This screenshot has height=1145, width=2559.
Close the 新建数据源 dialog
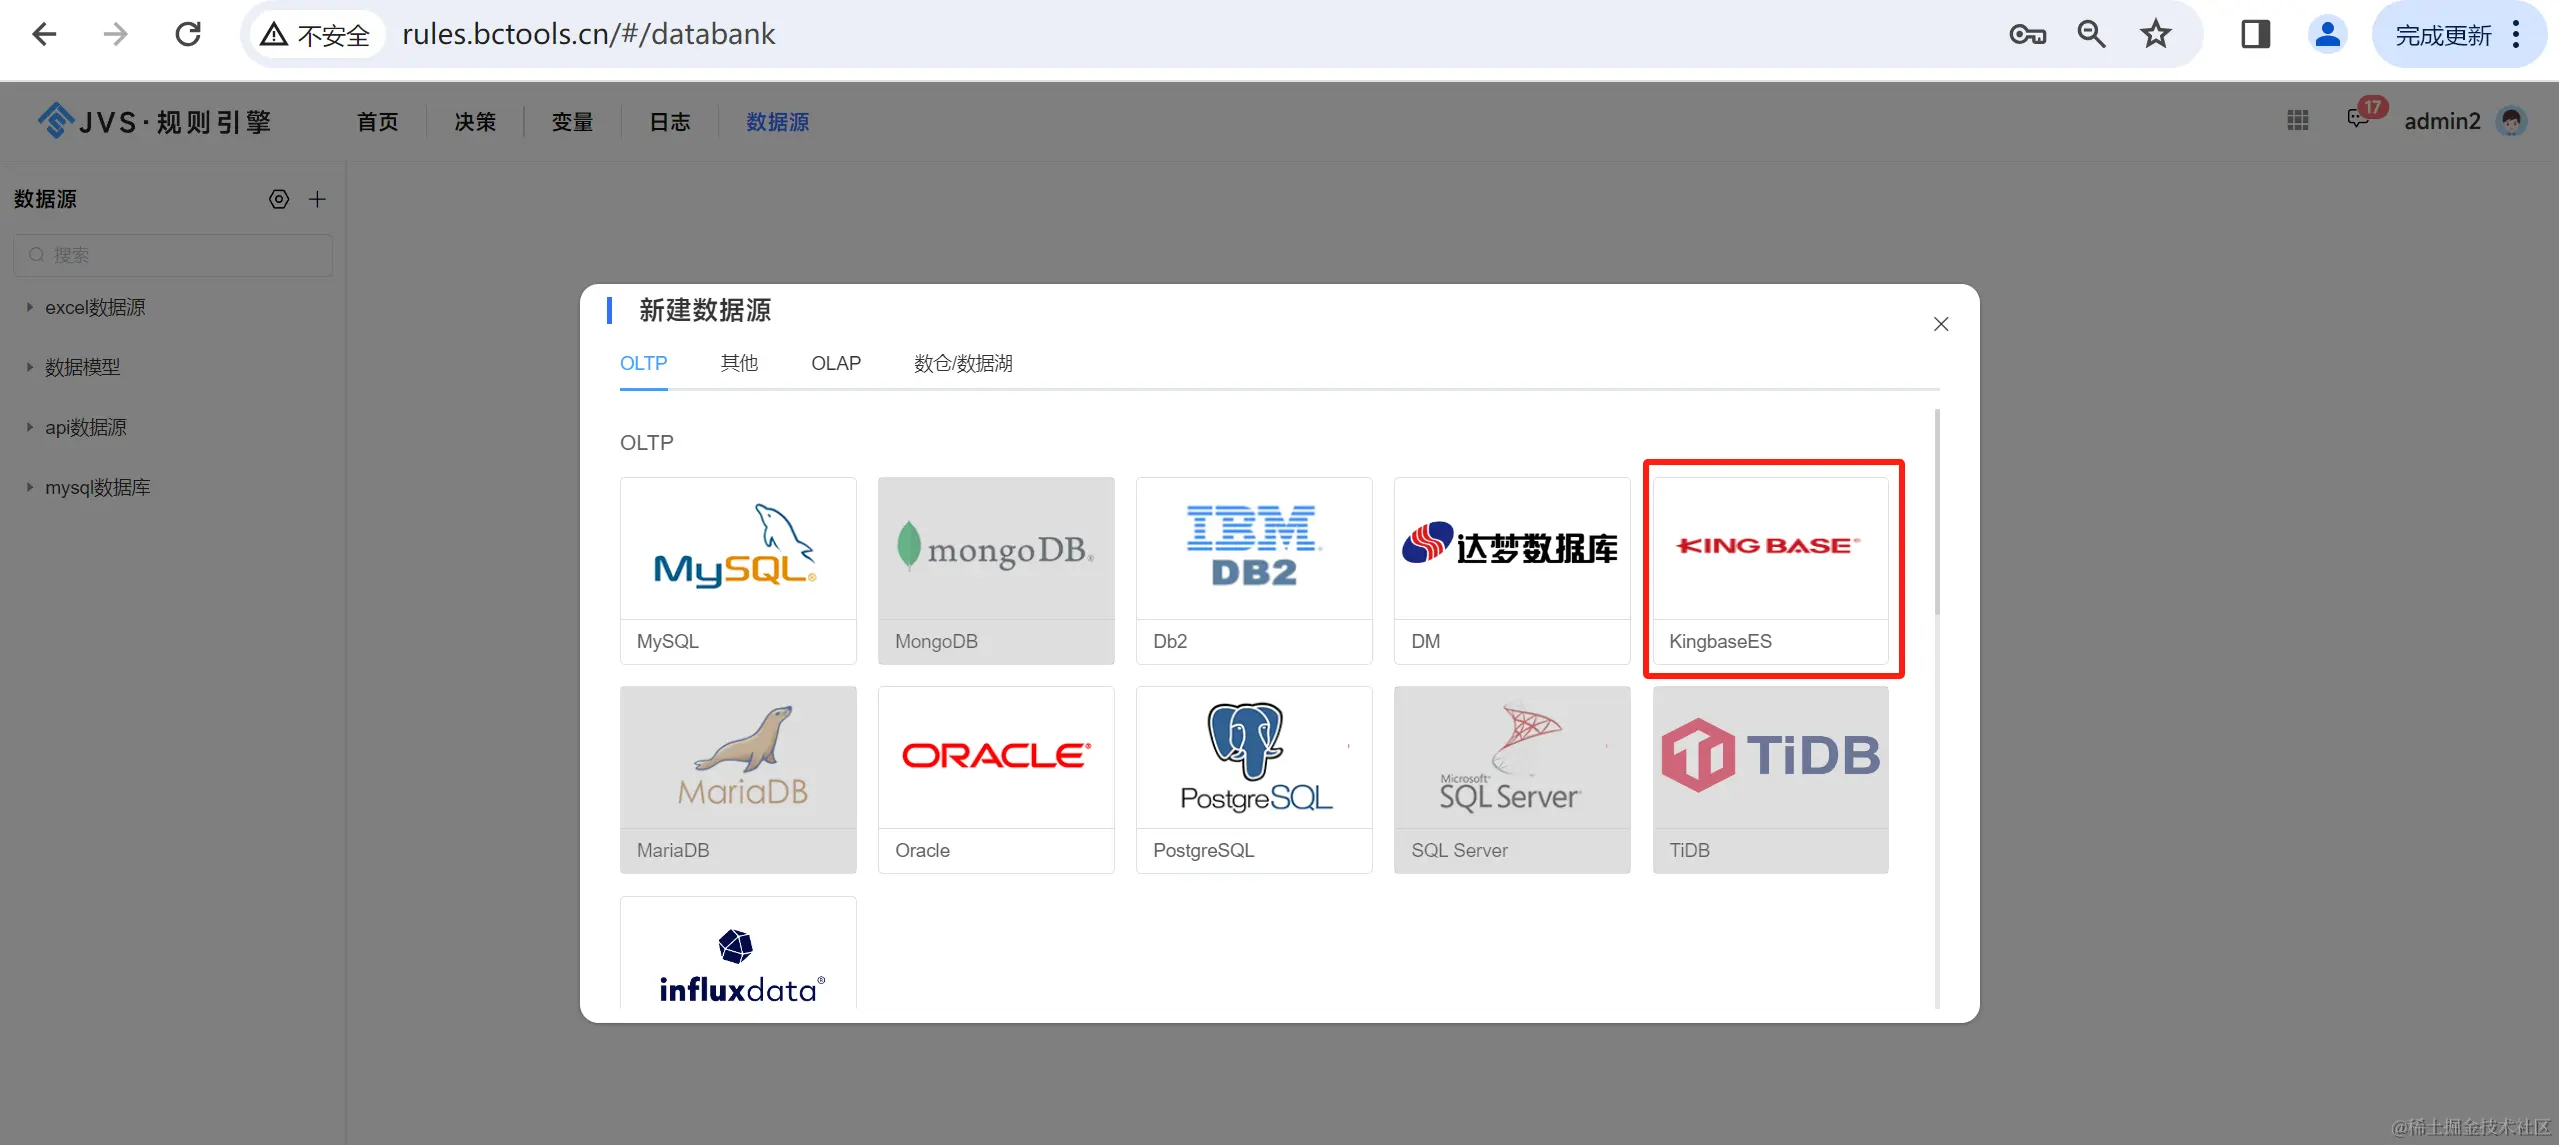pos(1940,324)
